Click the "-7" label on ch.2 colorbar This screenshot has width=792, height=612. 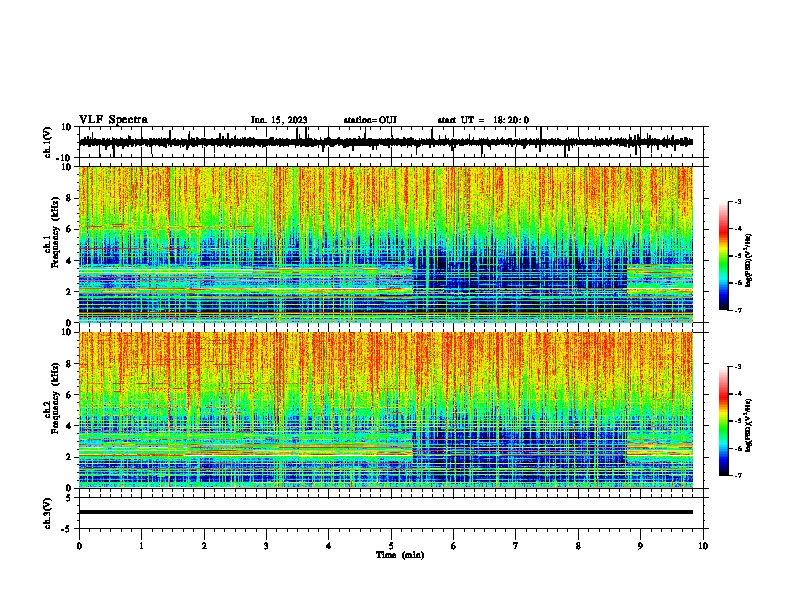pos(738,476)
